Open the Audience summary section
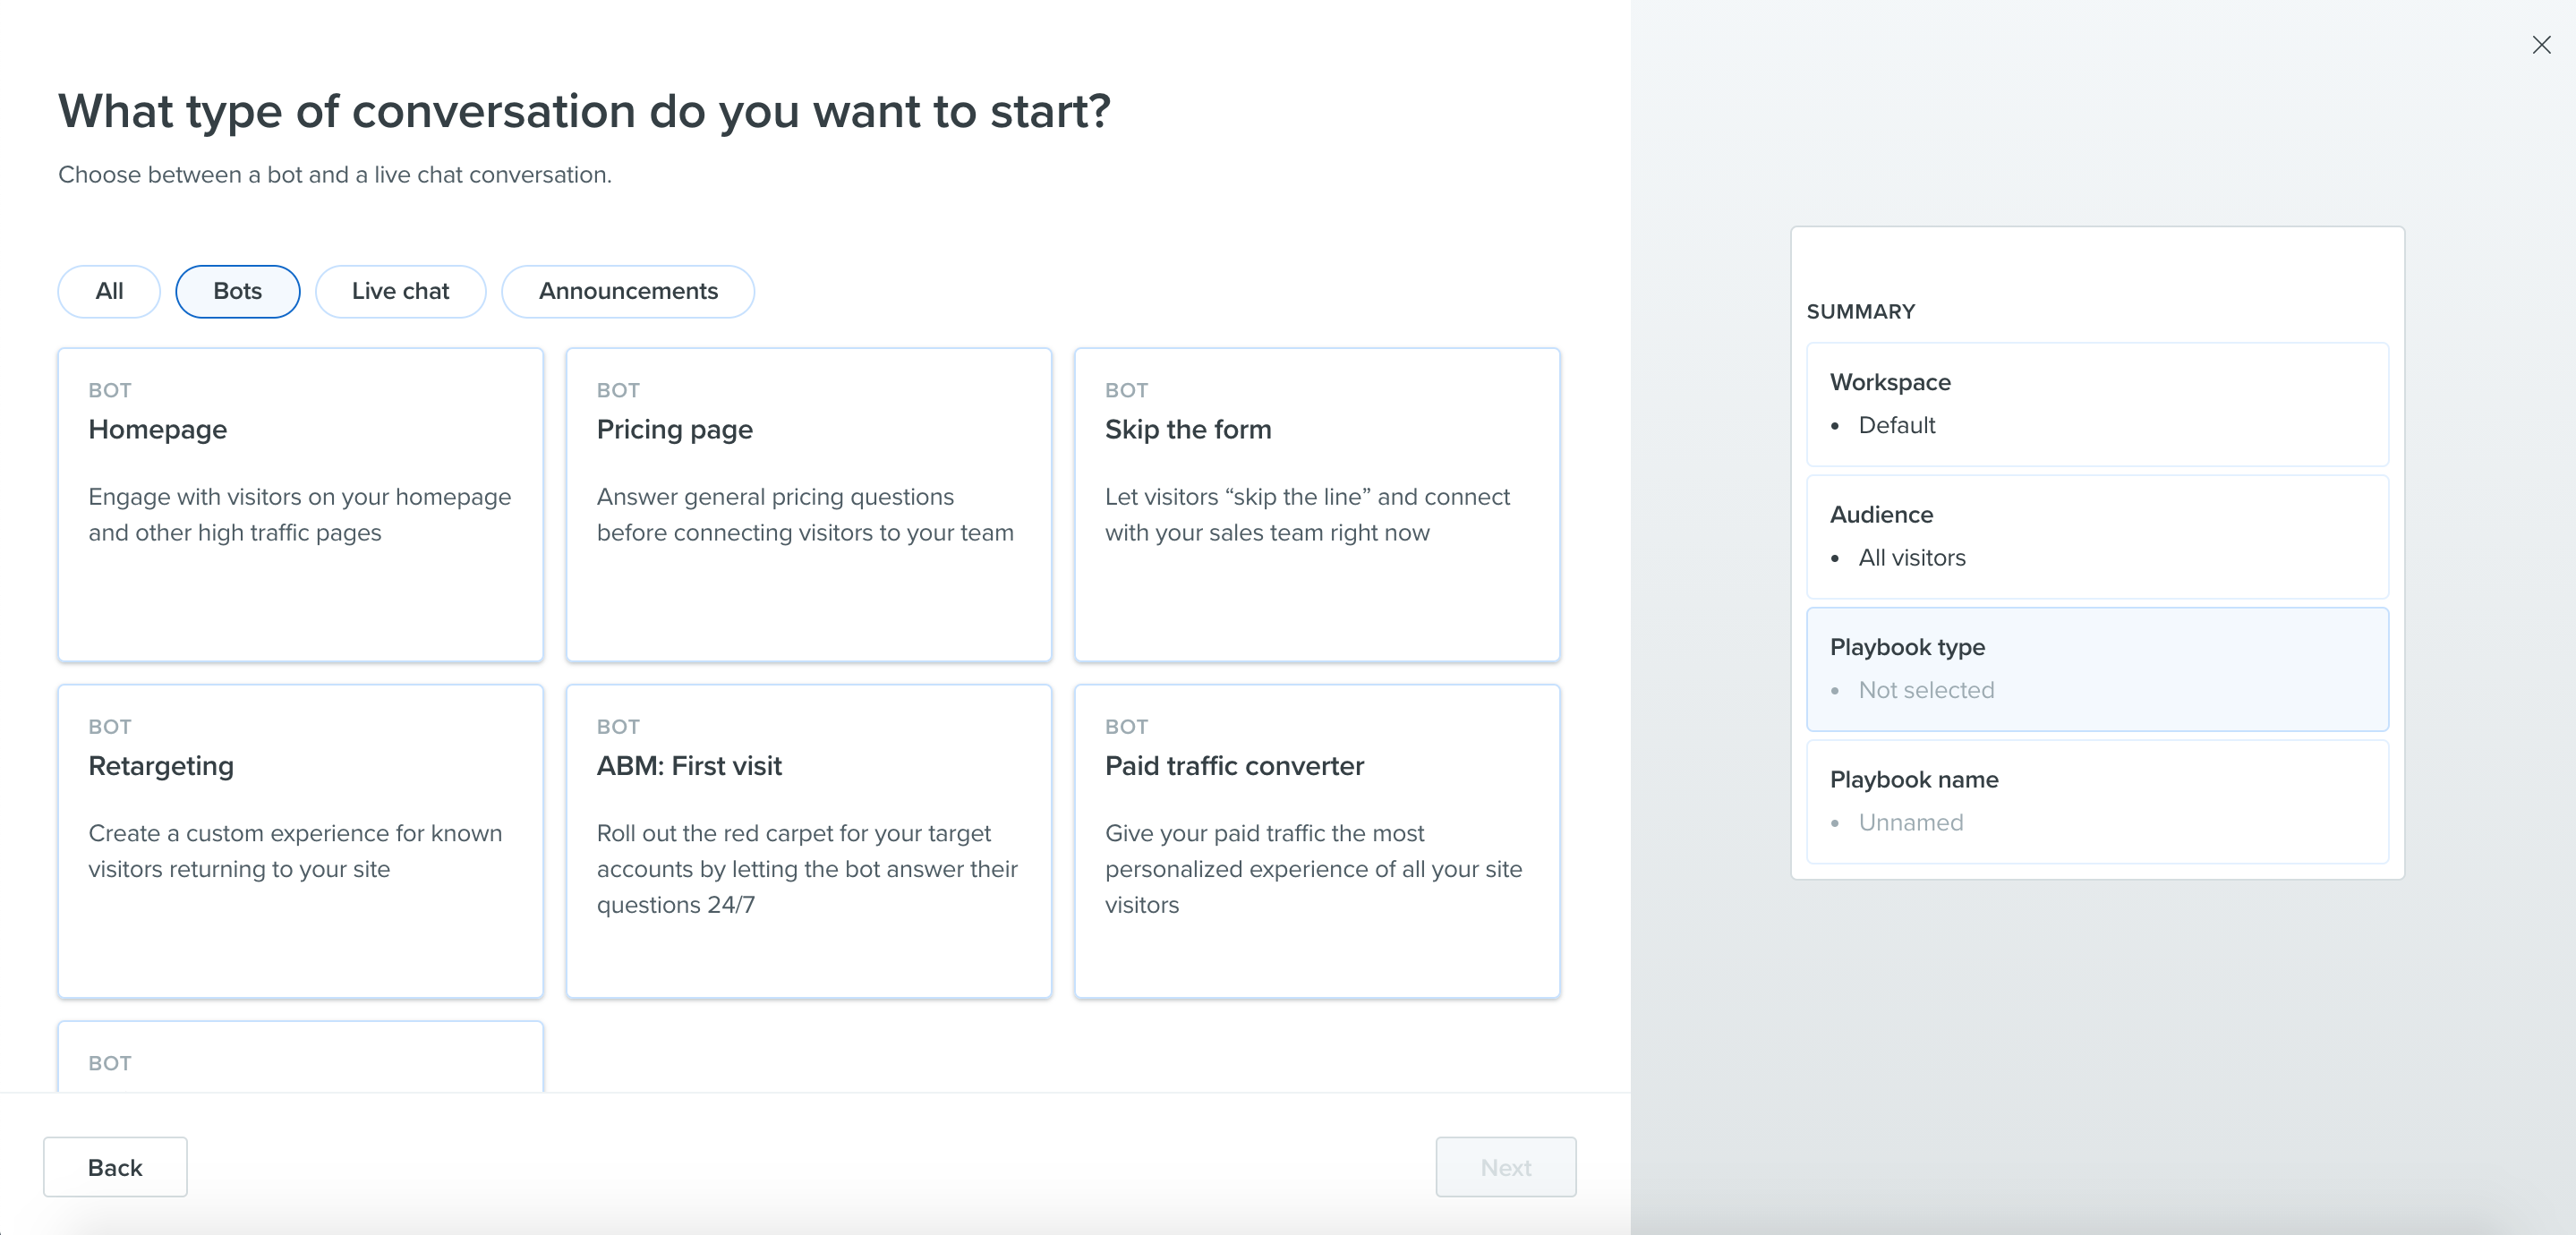2576x1235 pixels. (2097, 537)
